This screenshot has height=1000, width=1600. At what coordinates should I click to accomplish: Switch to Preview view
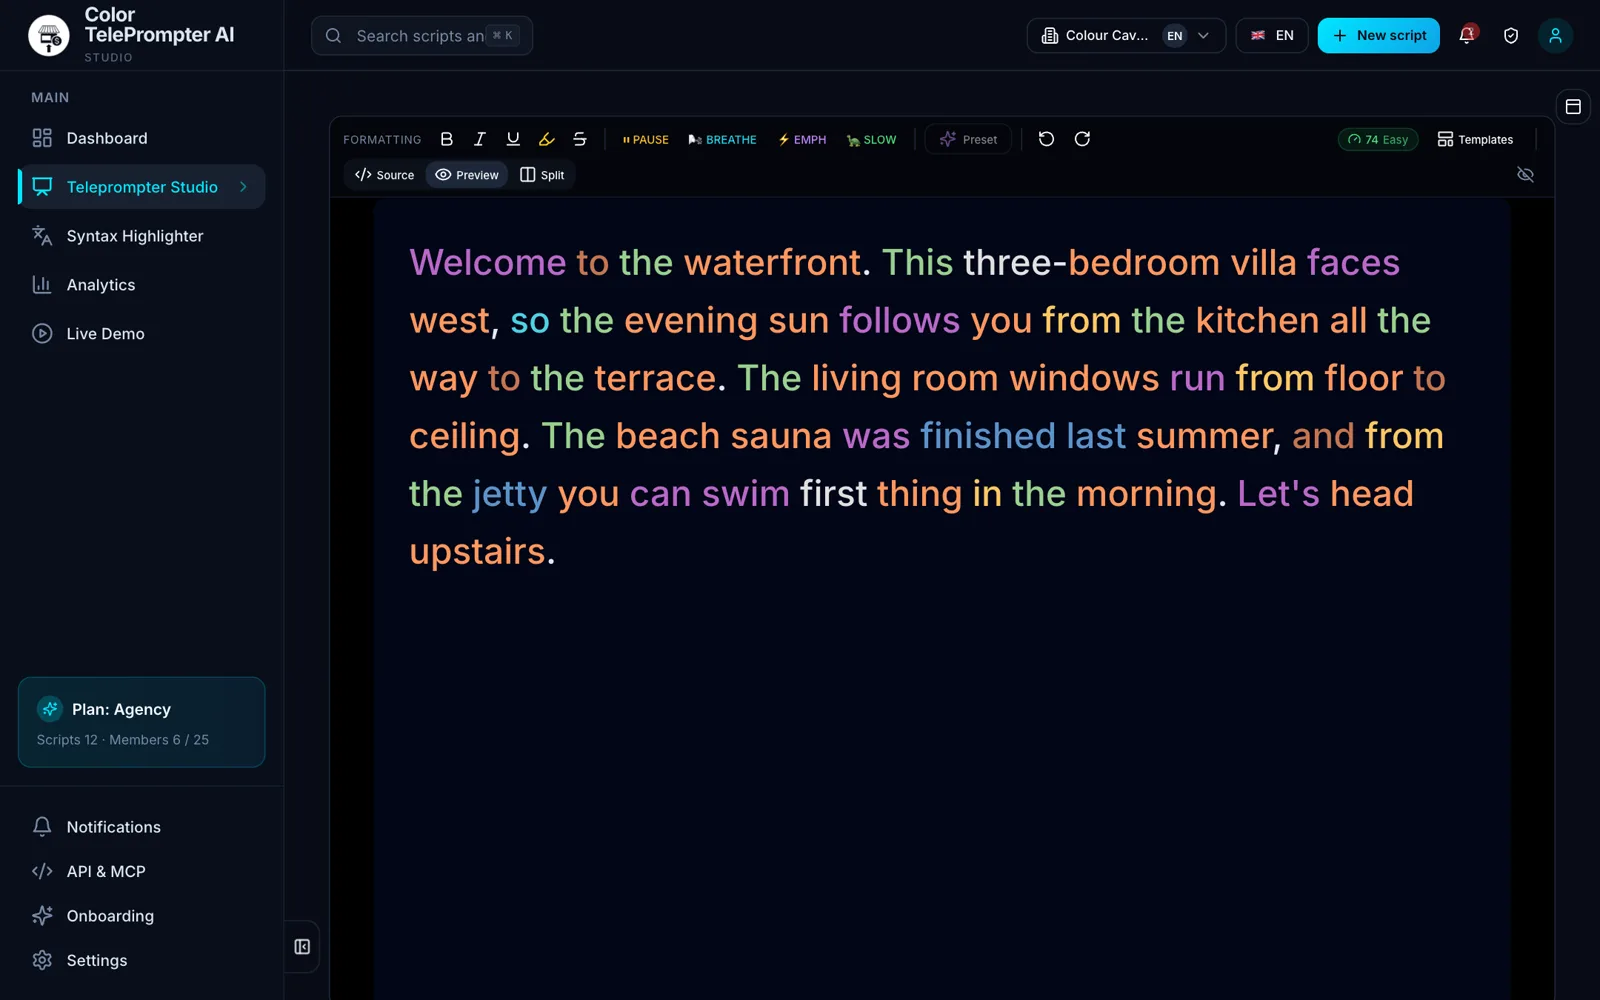pyautogui.click(x=467, y=175)
